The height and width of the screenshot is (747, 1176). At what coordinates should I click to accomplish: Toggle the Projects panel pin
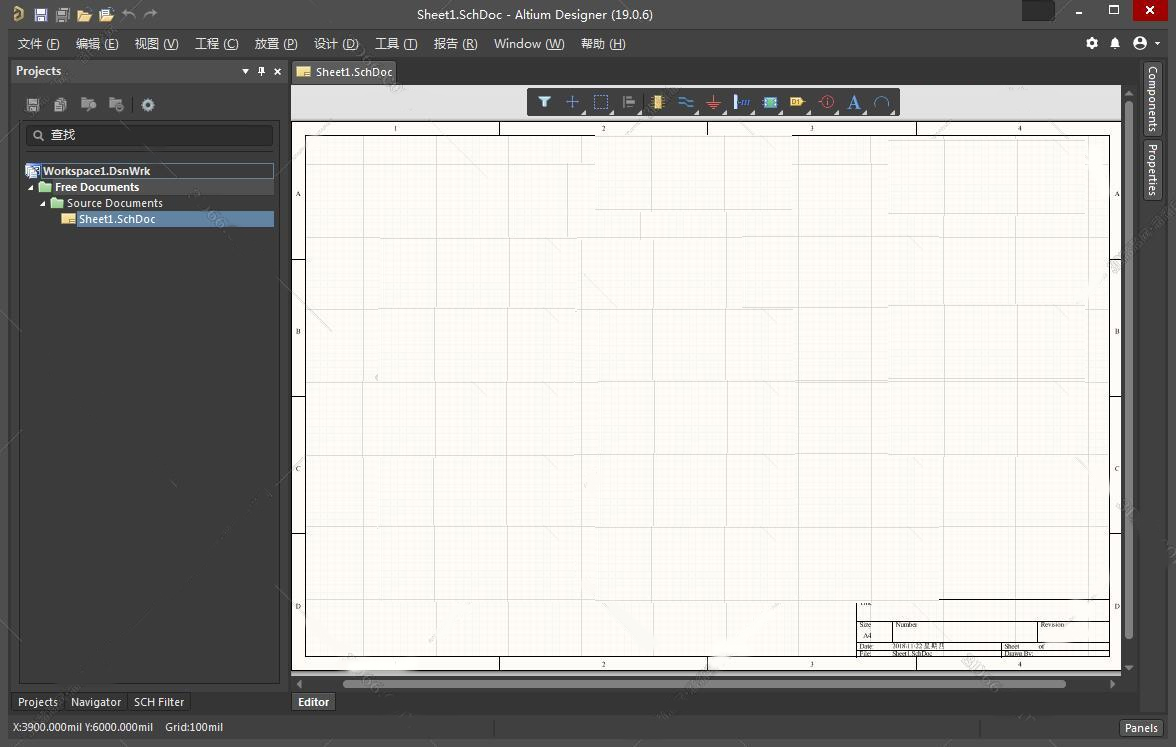click(x=262, y=71)
